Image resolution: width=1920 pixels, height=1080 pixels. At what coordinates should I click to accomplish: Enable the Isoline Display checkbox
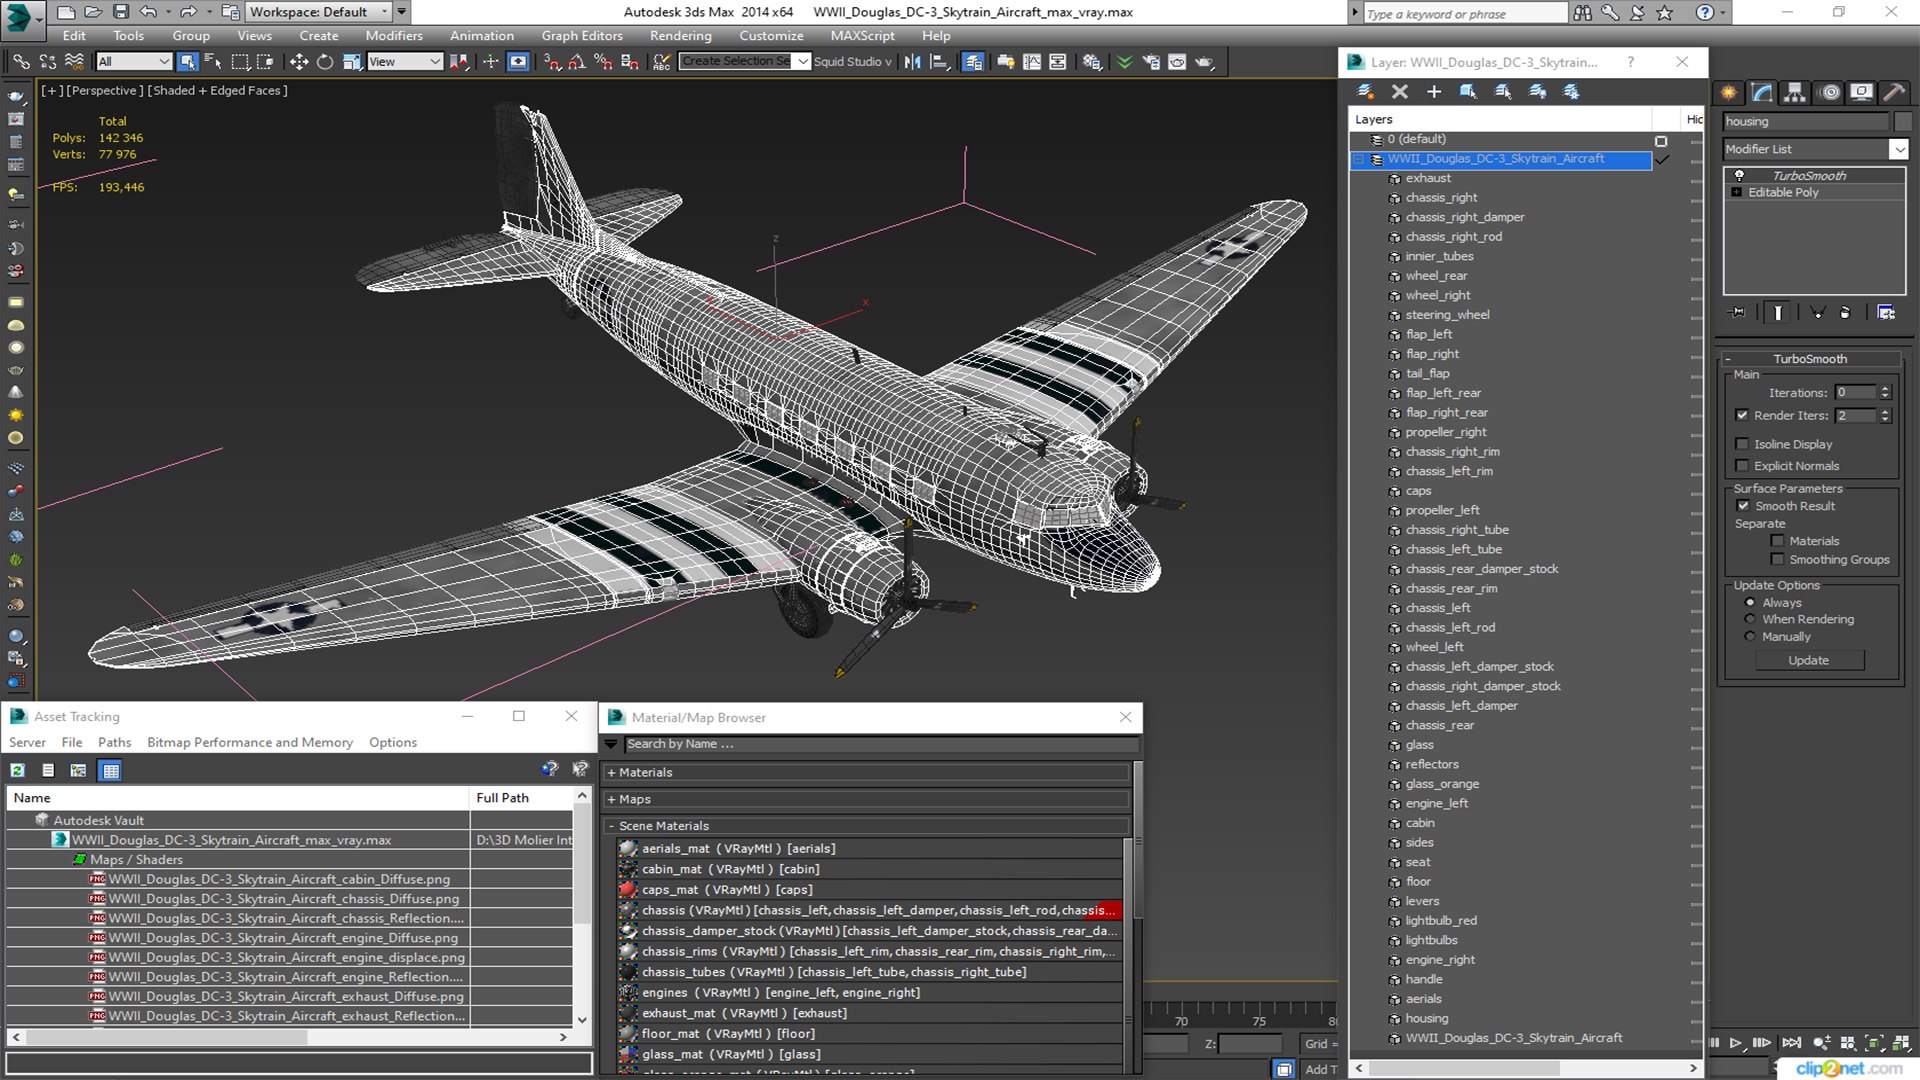pyautogui.click(x=1742, y=444)
